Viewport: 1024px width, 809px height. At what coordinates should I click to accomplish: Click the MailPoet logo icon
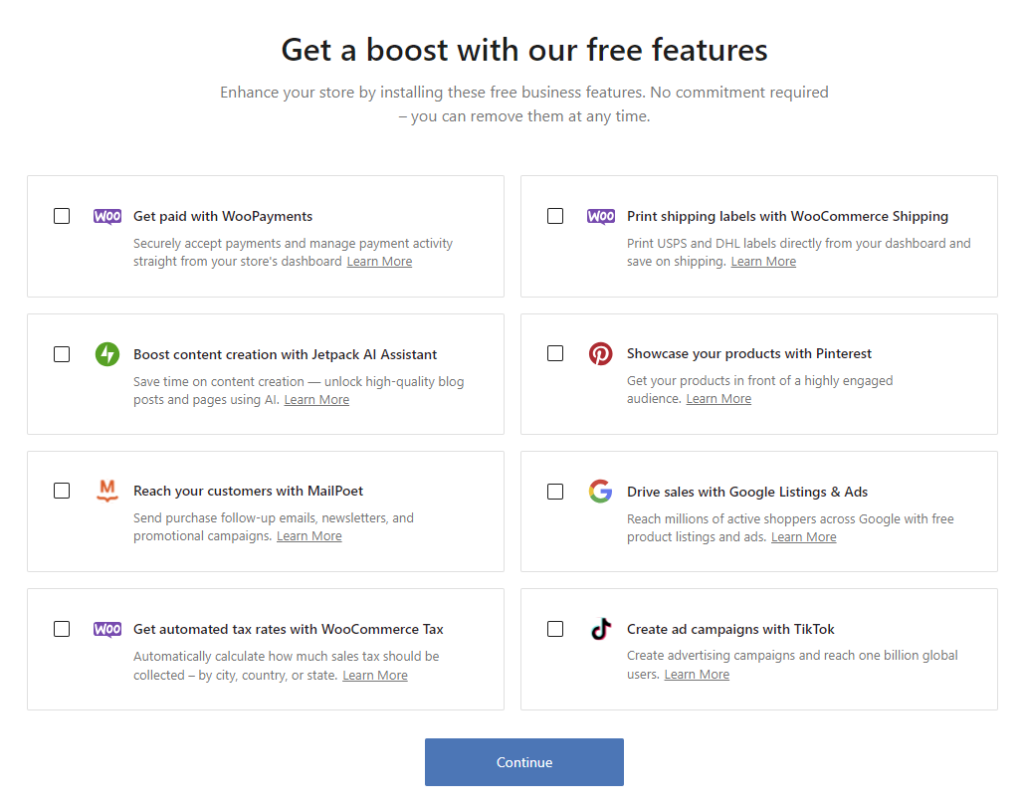coord(107,491)
